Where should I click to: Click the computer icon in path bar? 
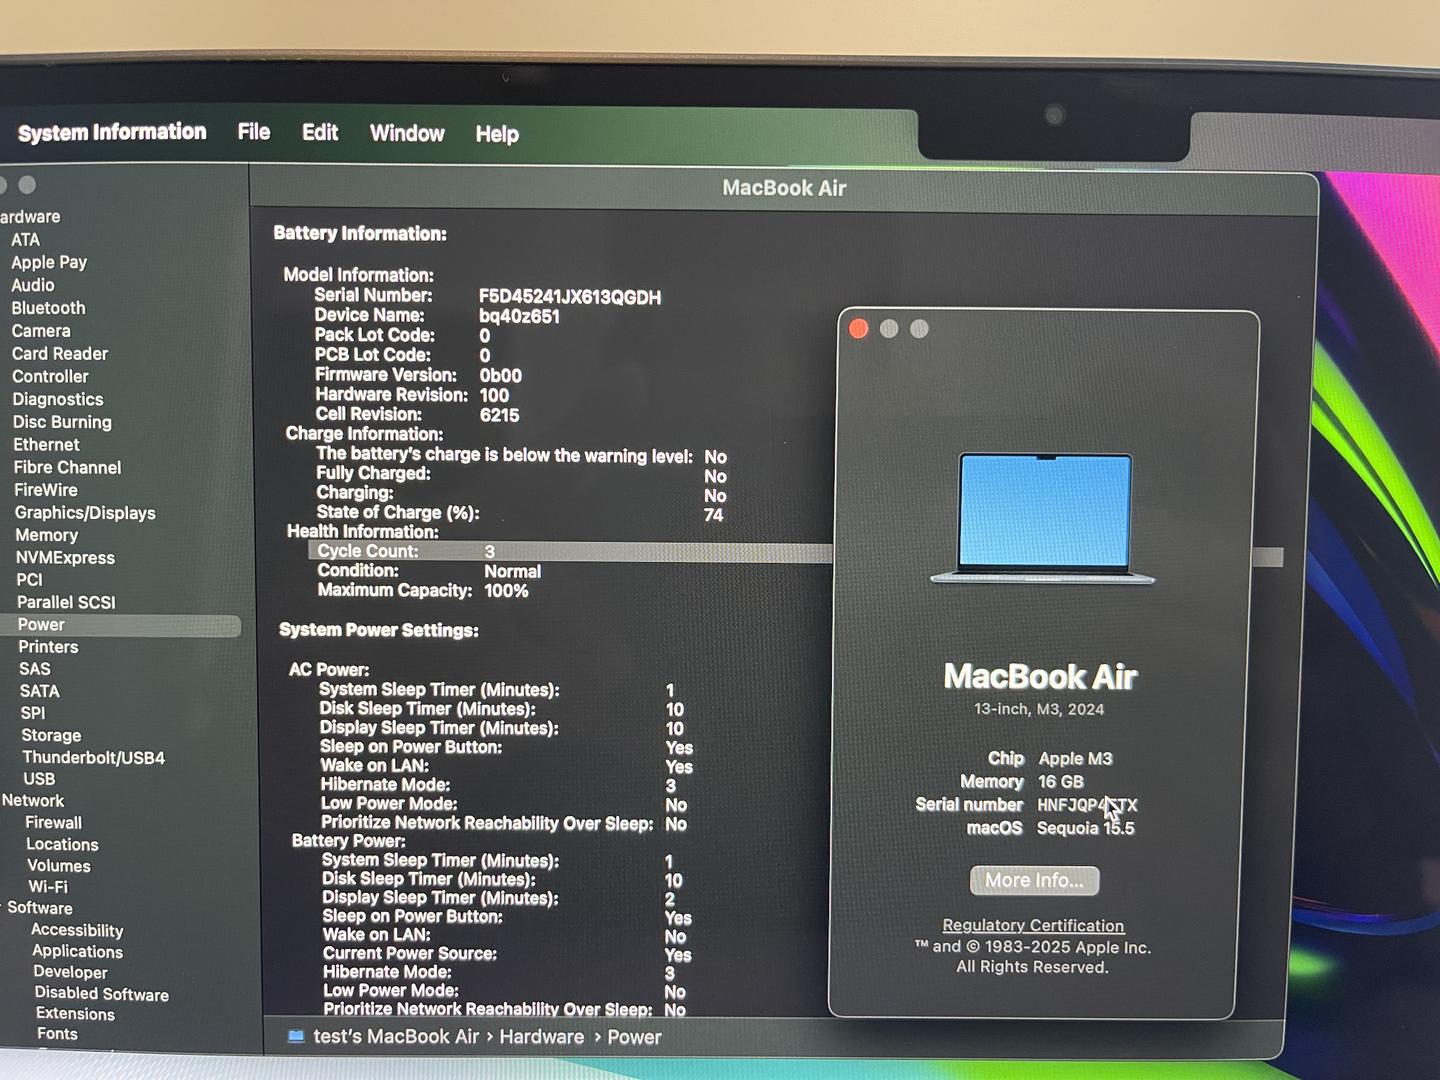click(x=296, y=1037)
